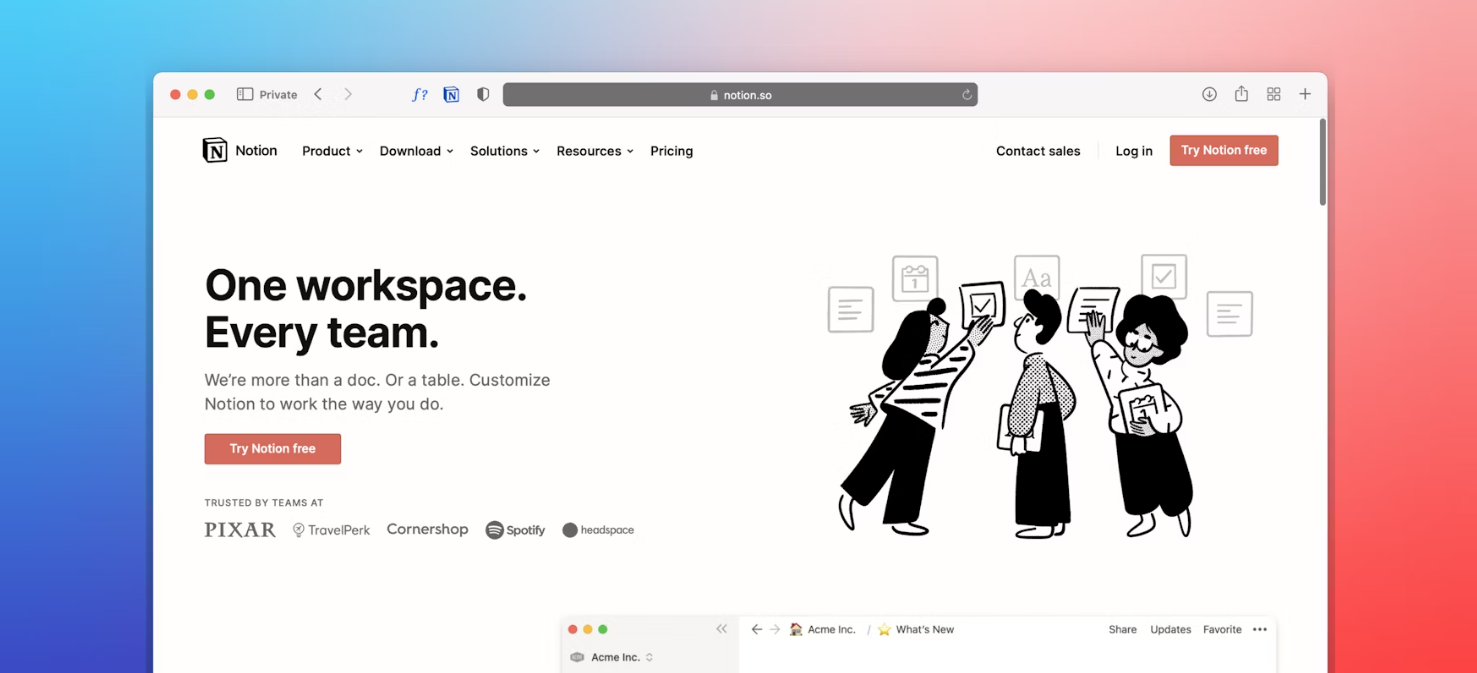Image resolution: width=1477 pixels, height=673 pixels.
Task: Show the tab overview grid icon
Action: 1273,94
